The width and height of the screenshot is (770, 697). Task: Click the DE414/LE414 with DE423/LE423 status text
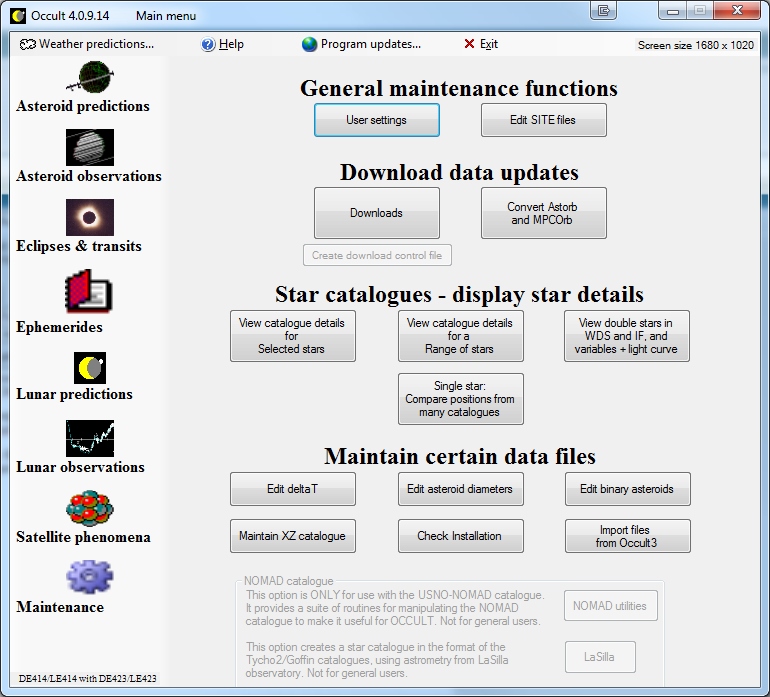coord(87,678)
